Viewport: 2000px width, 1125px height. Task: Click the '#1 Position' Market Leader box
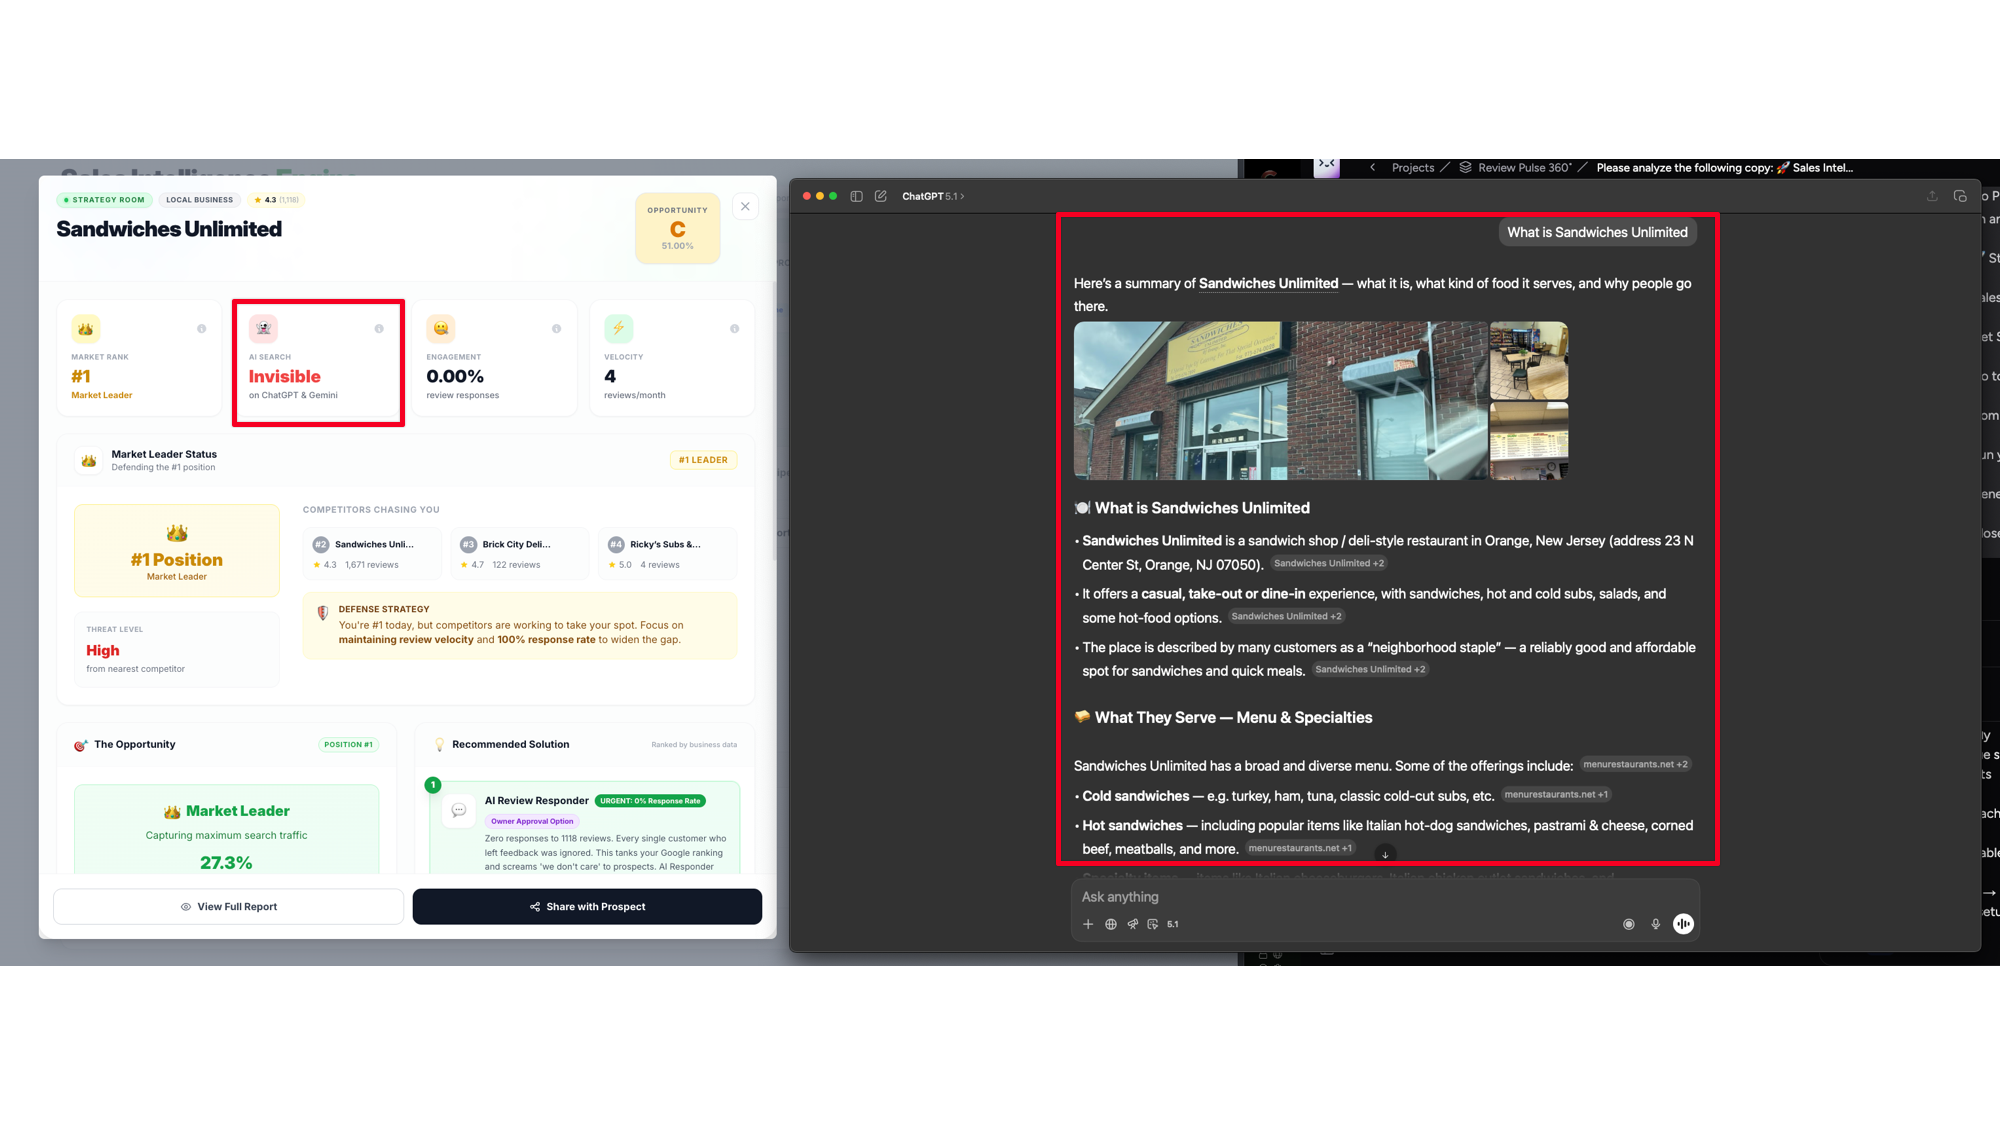(177, 551)
